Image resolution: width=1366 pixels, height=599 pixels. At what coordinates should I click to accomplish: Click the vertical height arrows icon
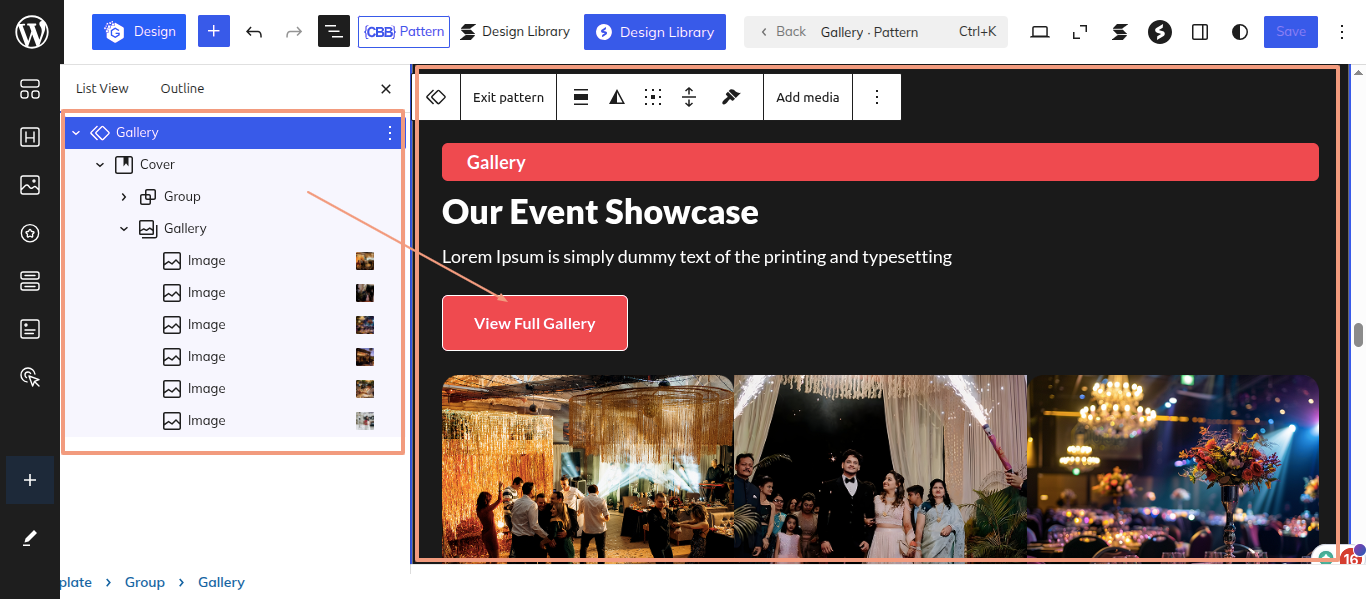[x=689, y=97]
